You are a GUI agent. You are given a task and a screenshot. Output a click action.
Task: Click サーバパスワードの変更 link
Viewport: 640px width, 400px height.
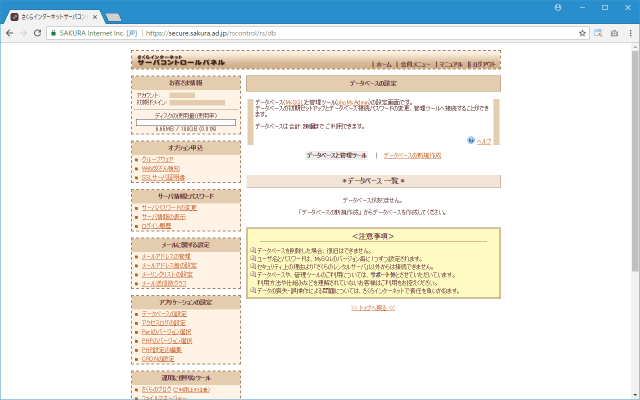[169, 208]
